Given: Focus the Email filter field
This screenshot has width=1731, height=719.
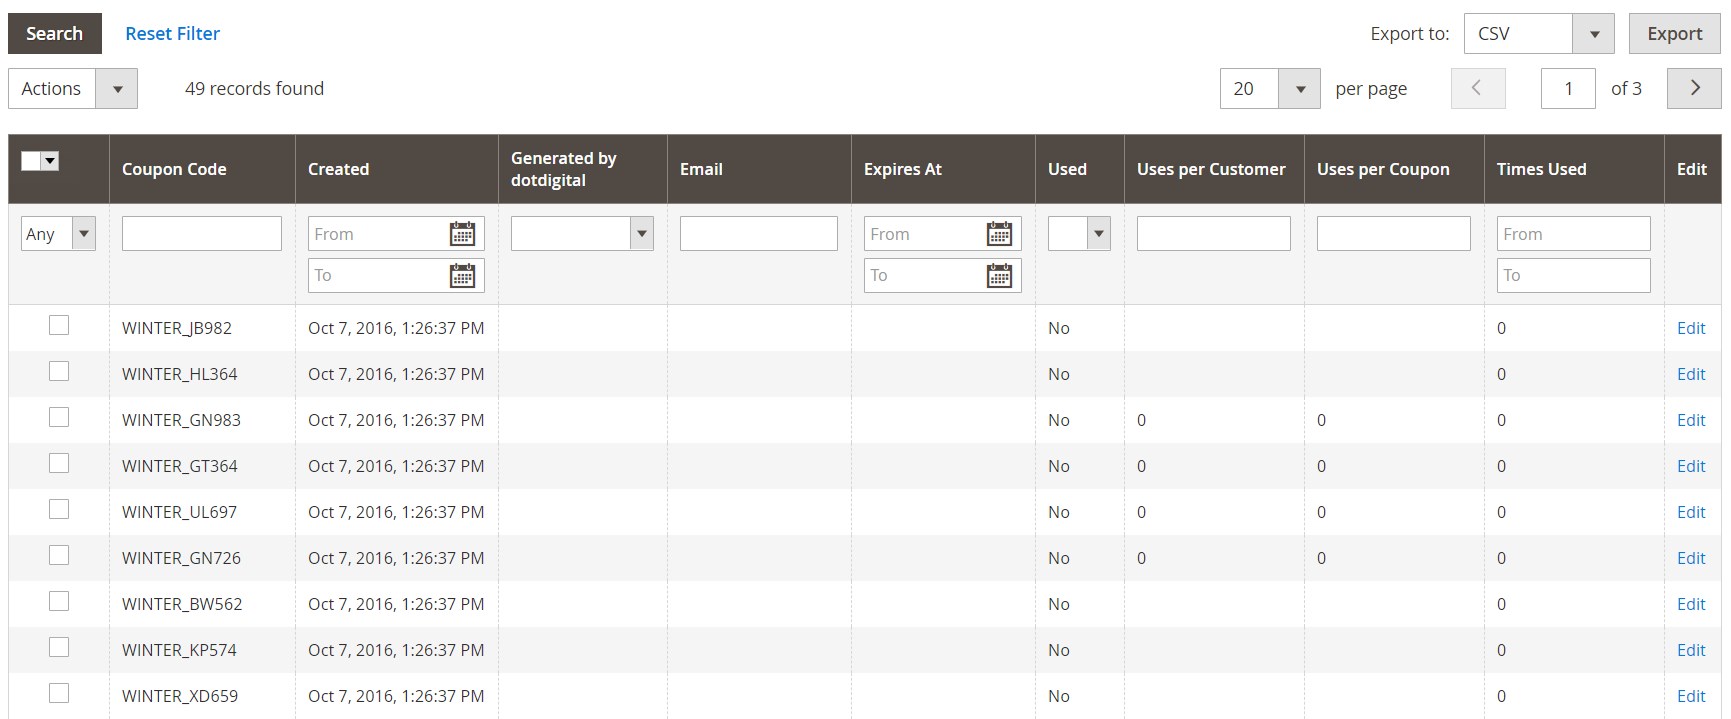Looking at the screenshot, I should pyautogui.click(x=759, y=234).
